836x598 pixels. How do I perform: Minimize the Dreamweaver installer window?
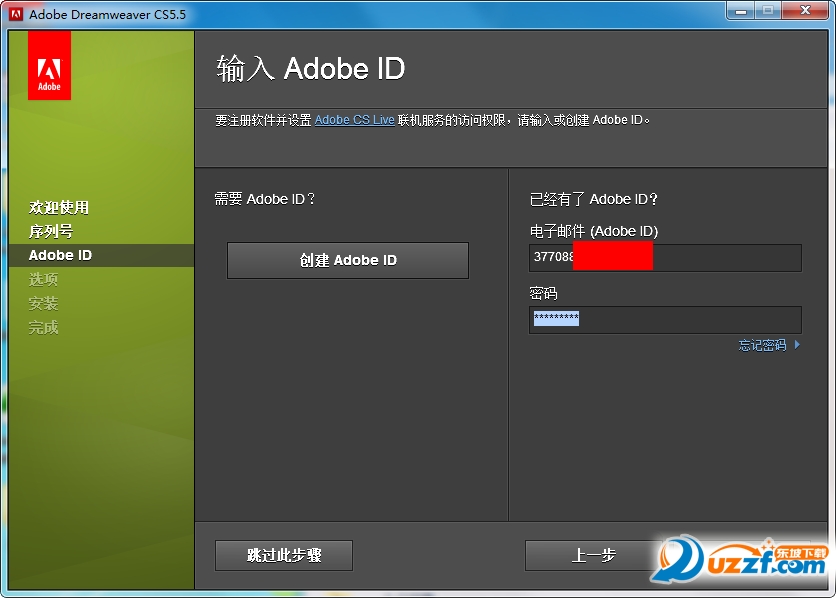(741, 11)
